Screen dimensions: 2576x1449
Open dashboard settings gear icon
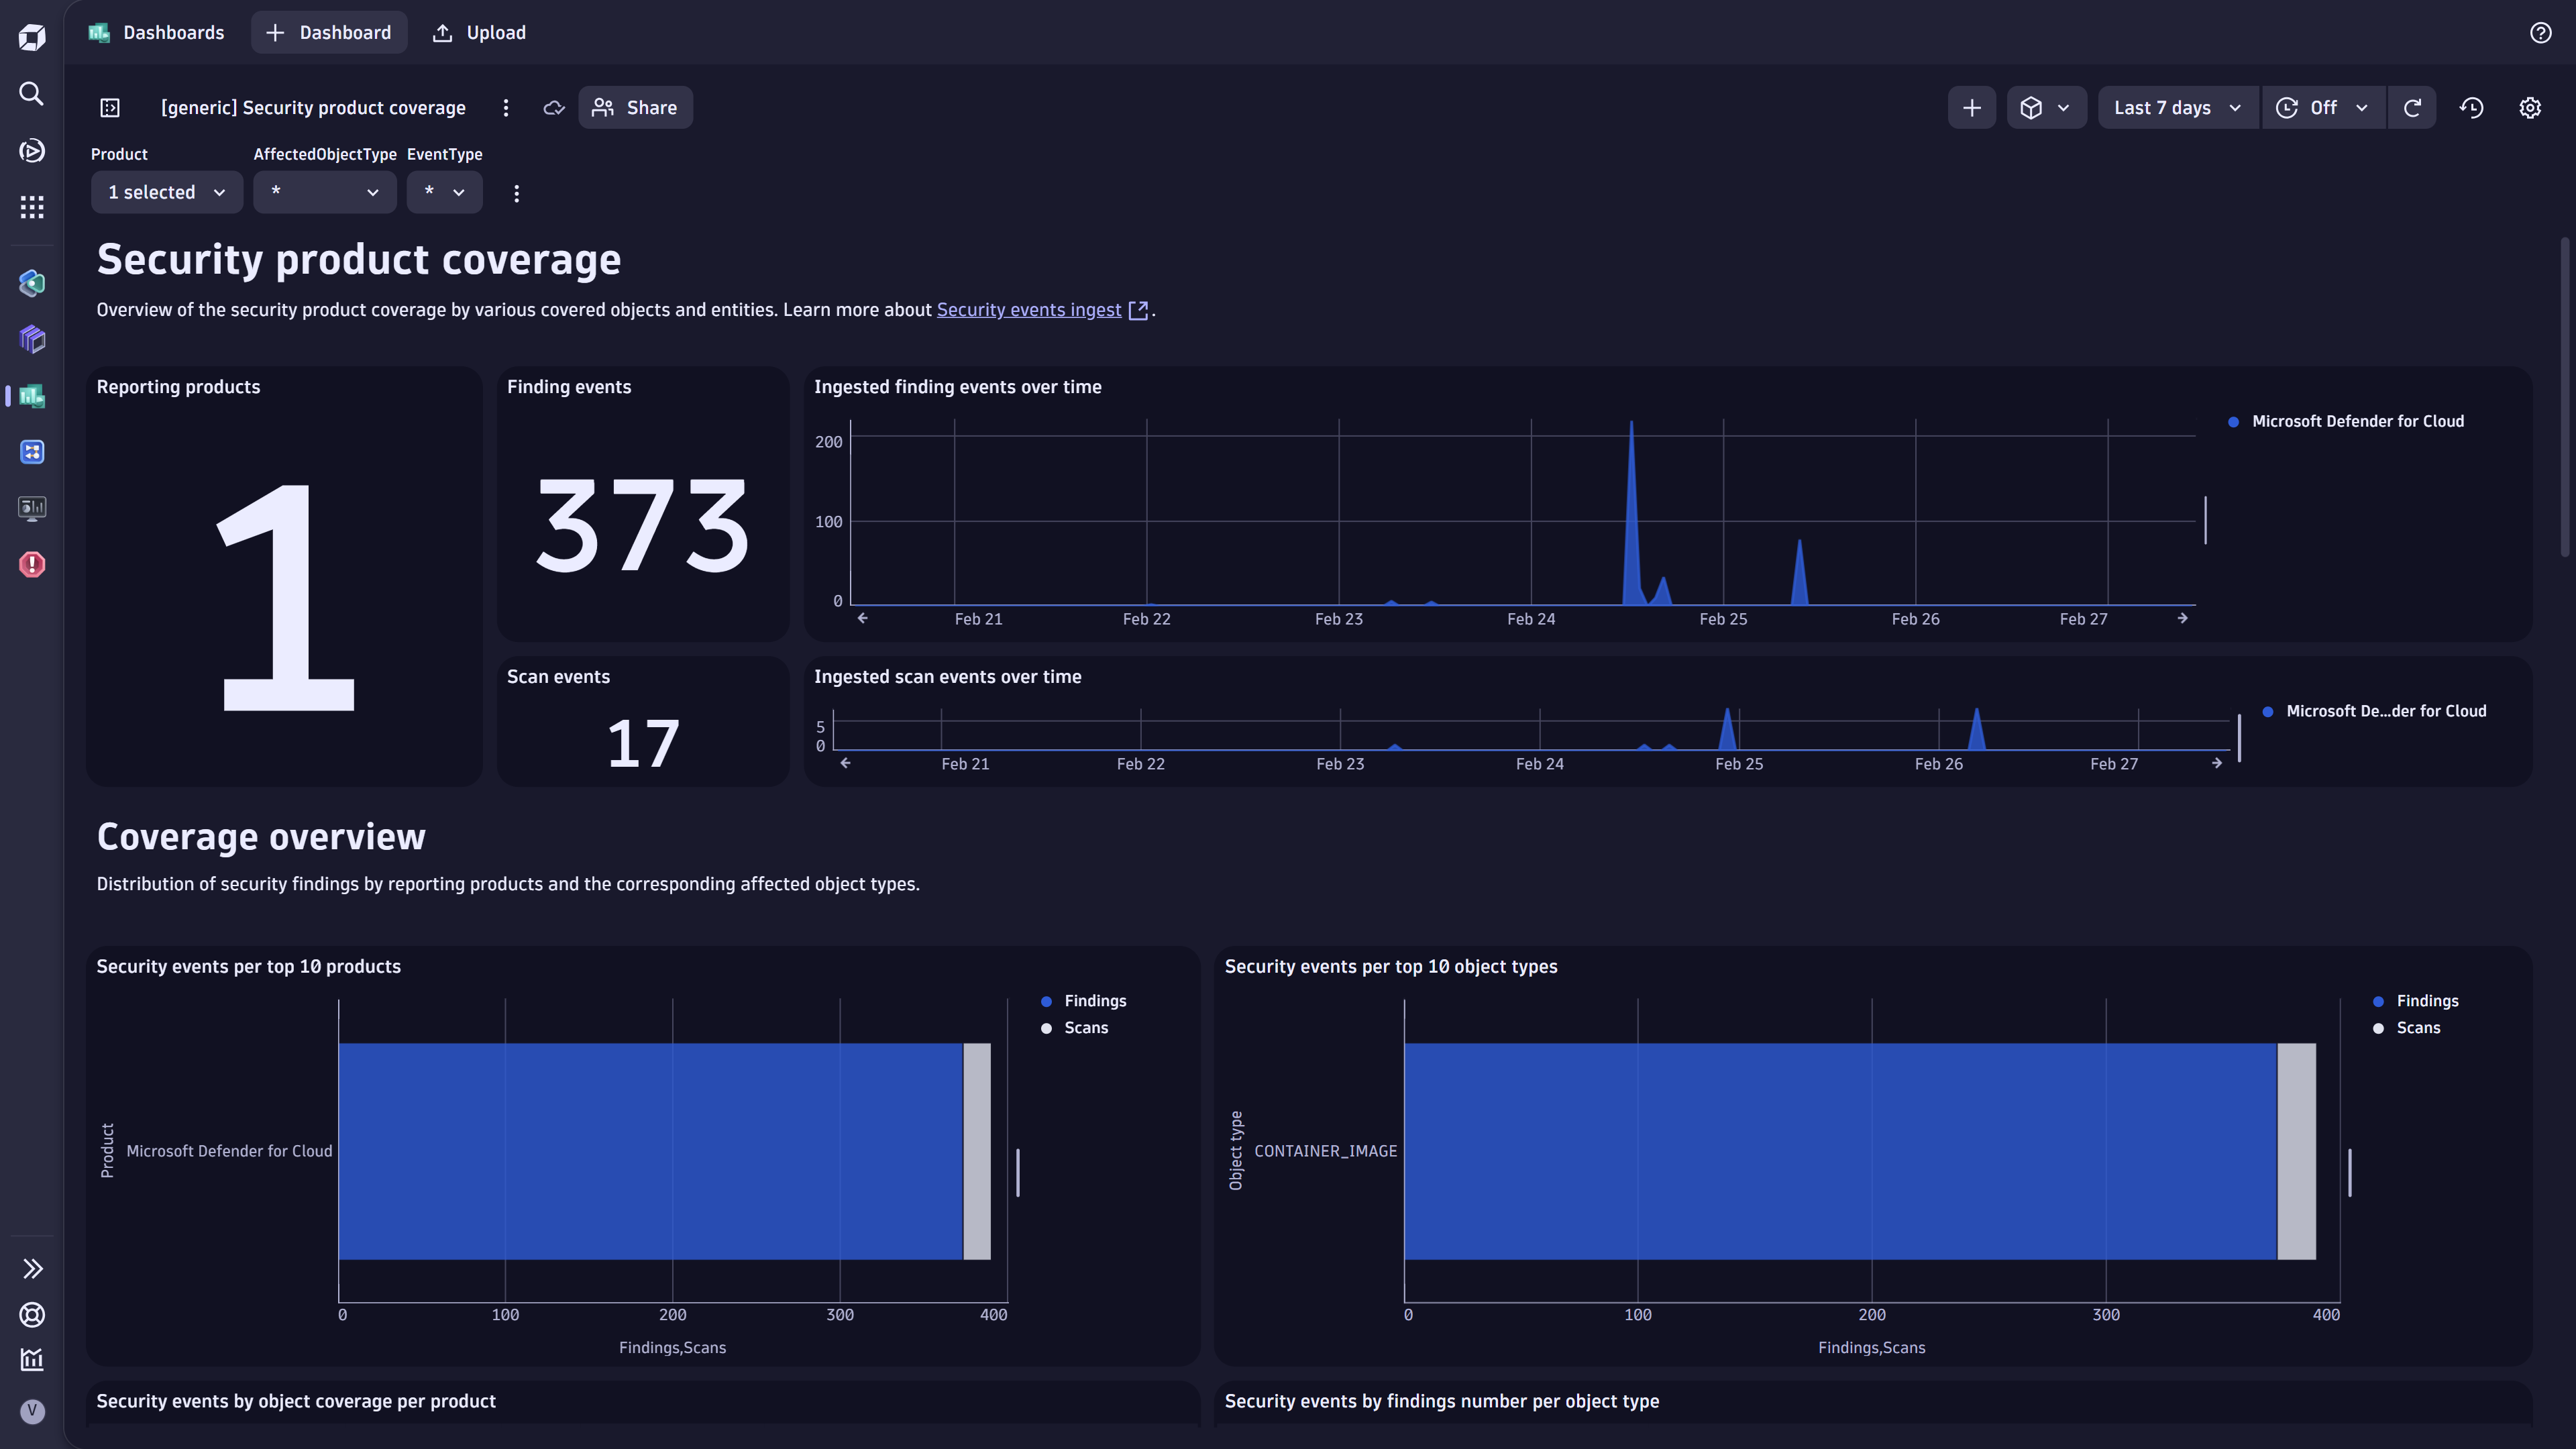[2529, 108]
